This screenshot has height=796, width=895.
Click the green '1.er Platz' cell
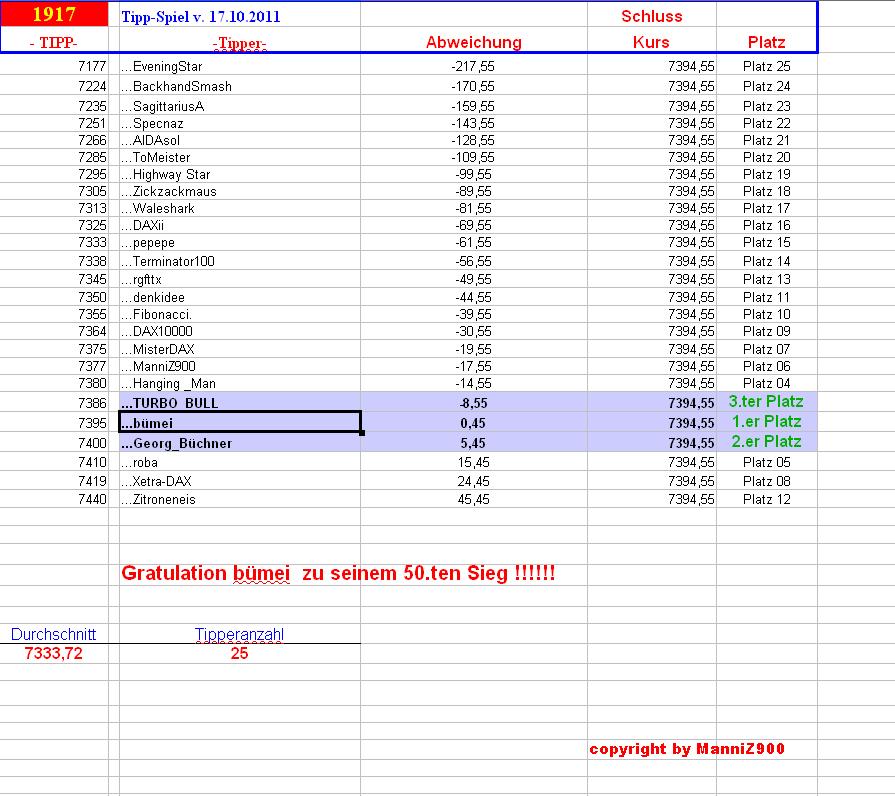tap(767, 422)
